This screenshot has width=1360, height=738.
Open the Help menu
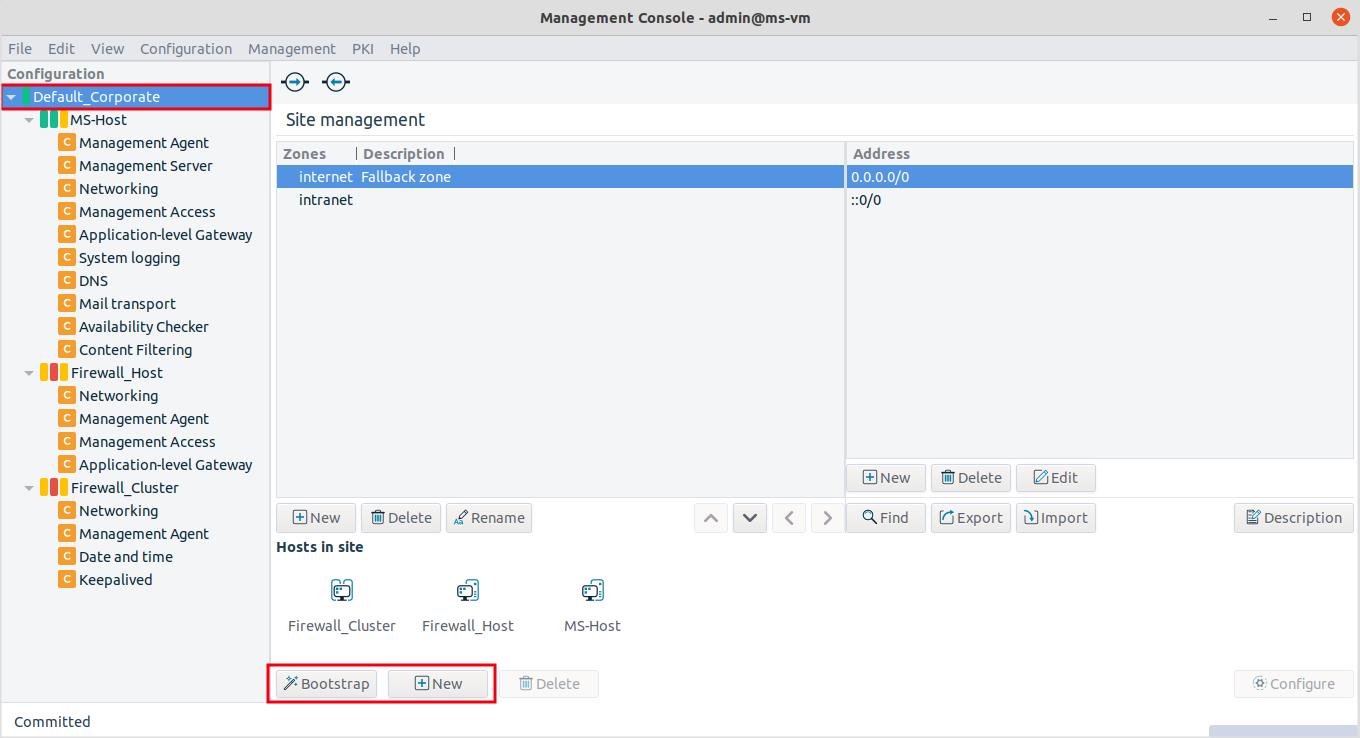405,49
